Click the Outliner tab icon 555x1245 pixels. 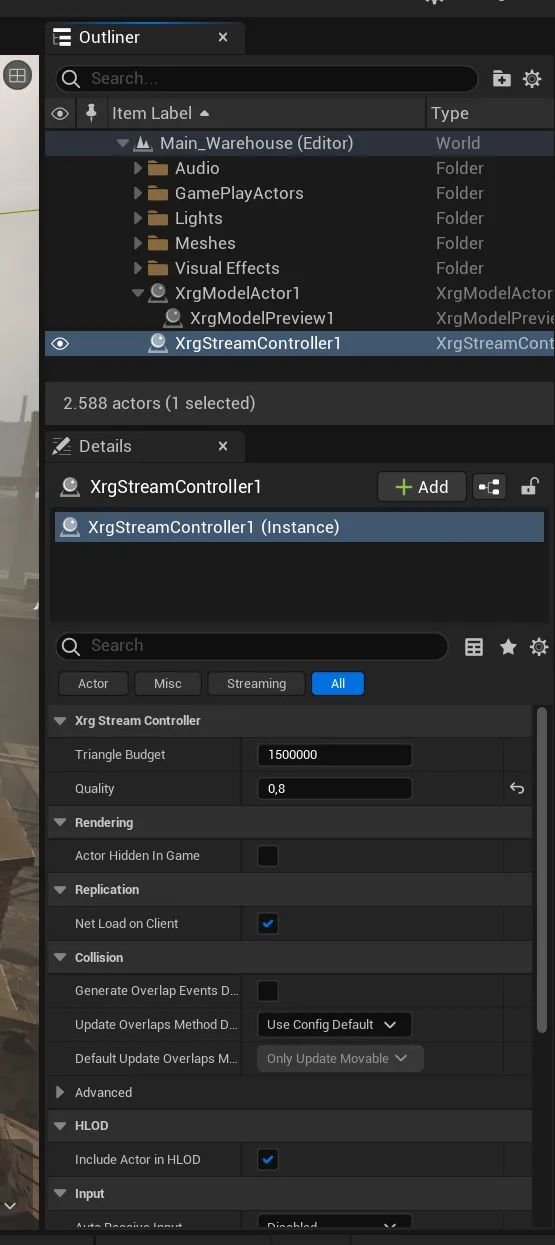[63, 38]
